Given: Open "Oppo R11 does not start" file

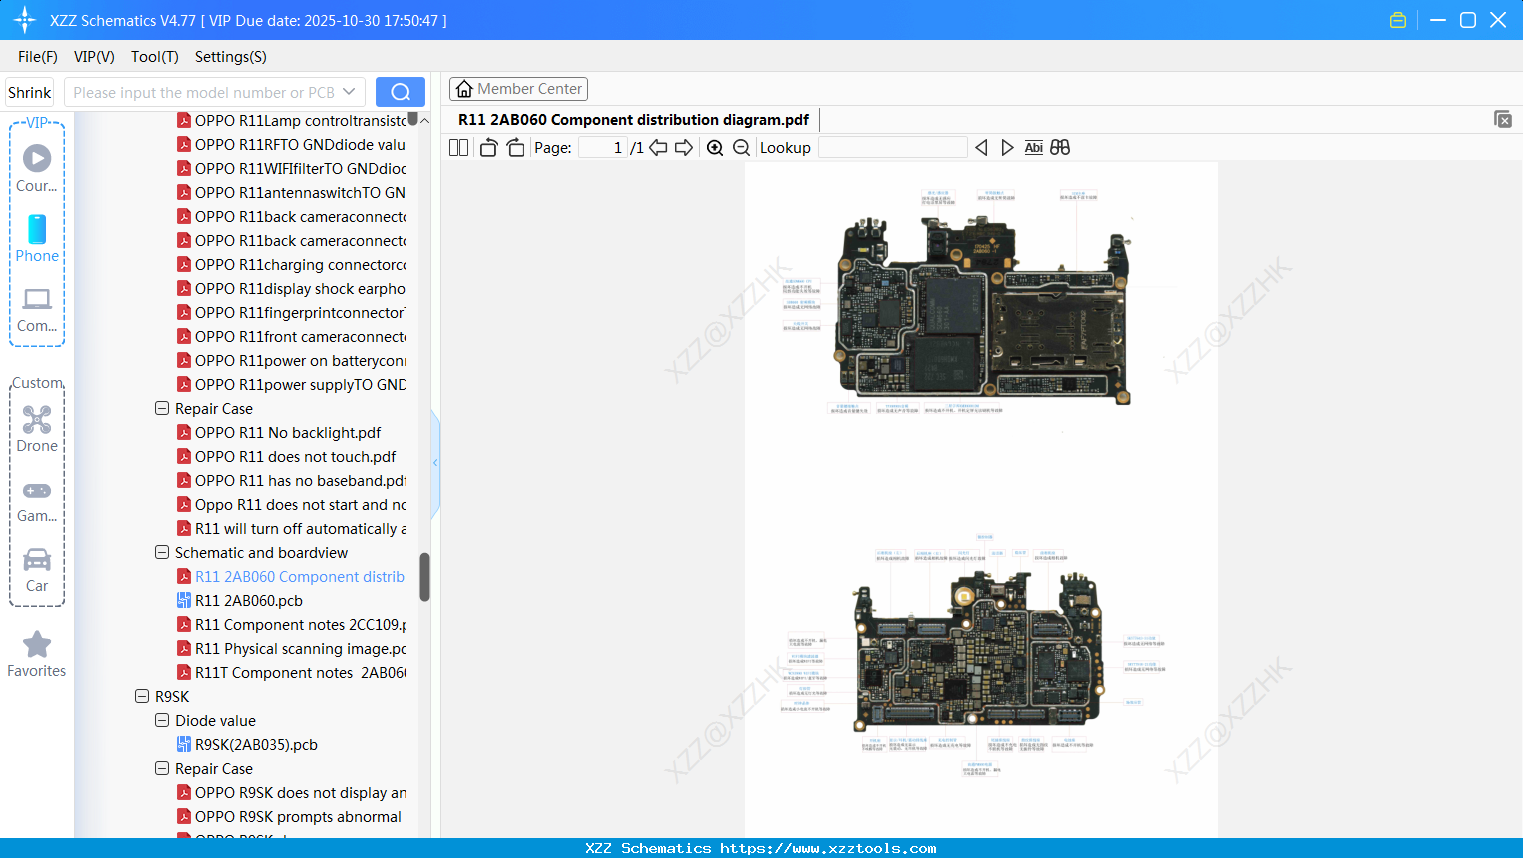Looking at the screenshot, I should 292,504.
